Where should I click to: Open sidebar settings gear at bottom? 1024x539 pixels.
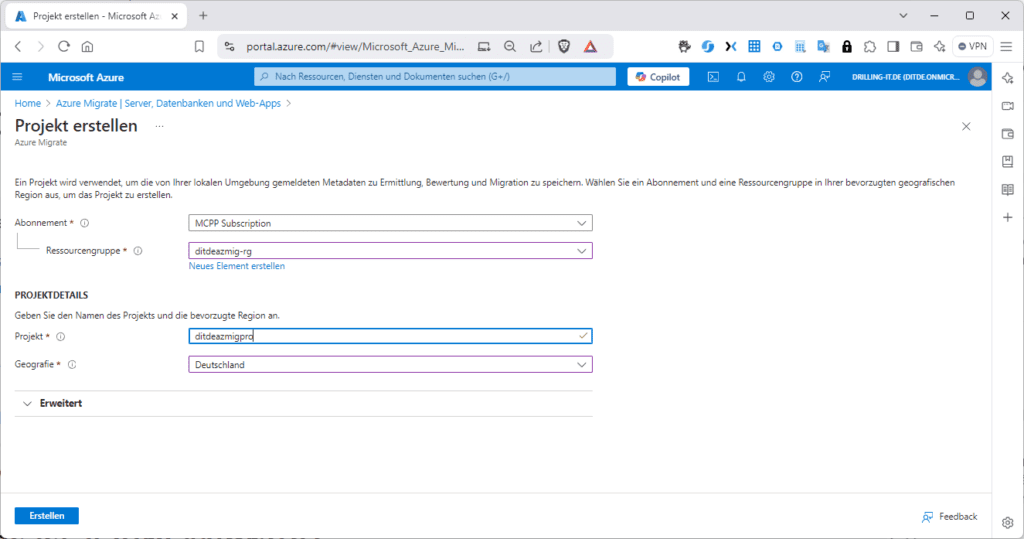(x=1008, y=523)
